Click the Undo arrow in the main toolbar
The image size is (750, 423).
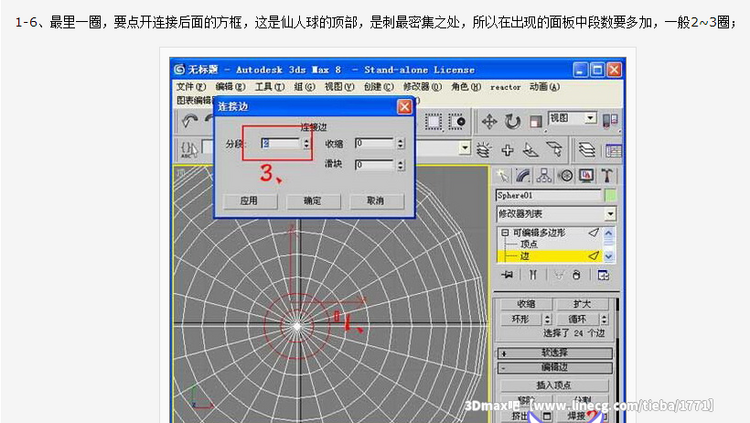point(190,122)
